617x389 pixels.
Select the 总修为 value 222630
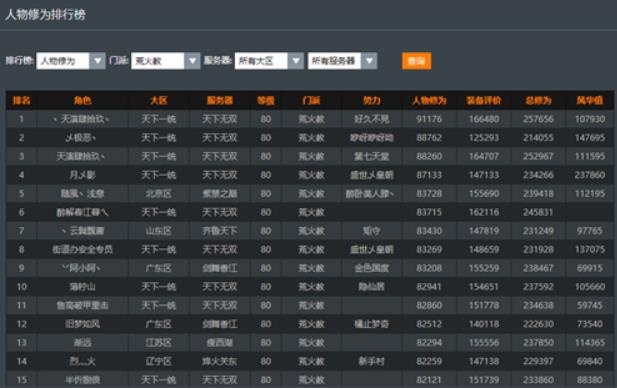pyautogui.click(x=538, y=324)
